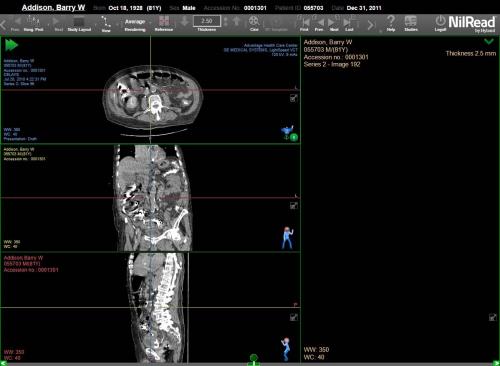Click patient name Addison, Barry W link
Viewport: 500px width, 366px height.
click(x=53, y=8)
